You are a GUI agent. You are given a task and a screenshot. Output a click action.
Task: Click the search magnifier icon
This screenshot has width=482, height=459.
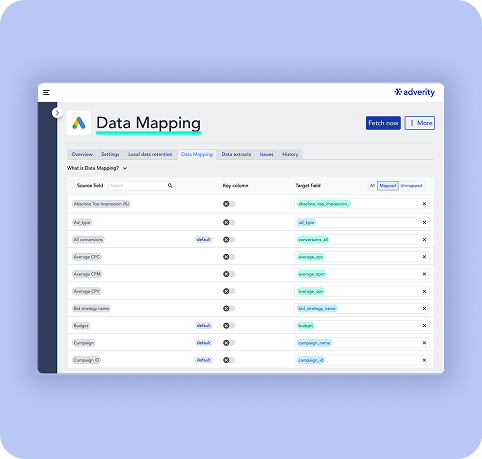click(x=170, y=185)
